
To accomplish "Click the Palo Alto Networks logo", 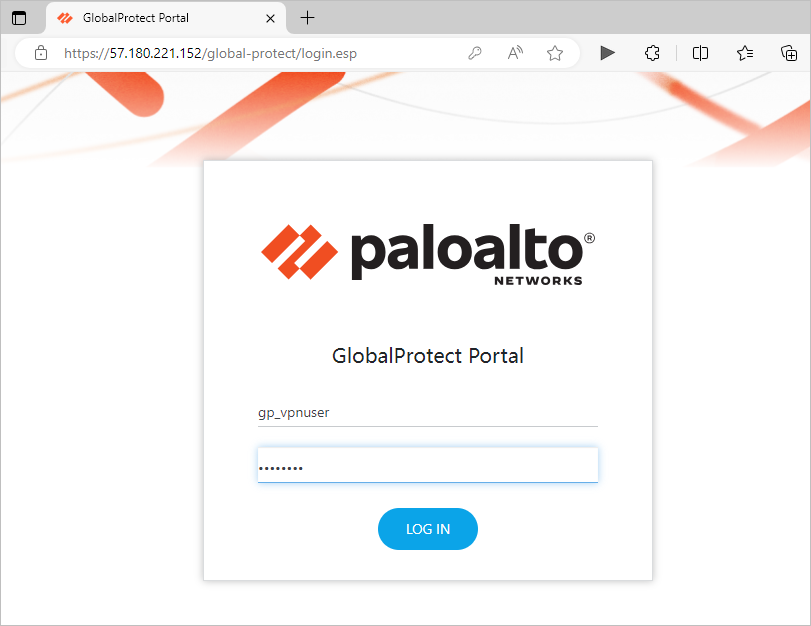I will tap(428, 254).
